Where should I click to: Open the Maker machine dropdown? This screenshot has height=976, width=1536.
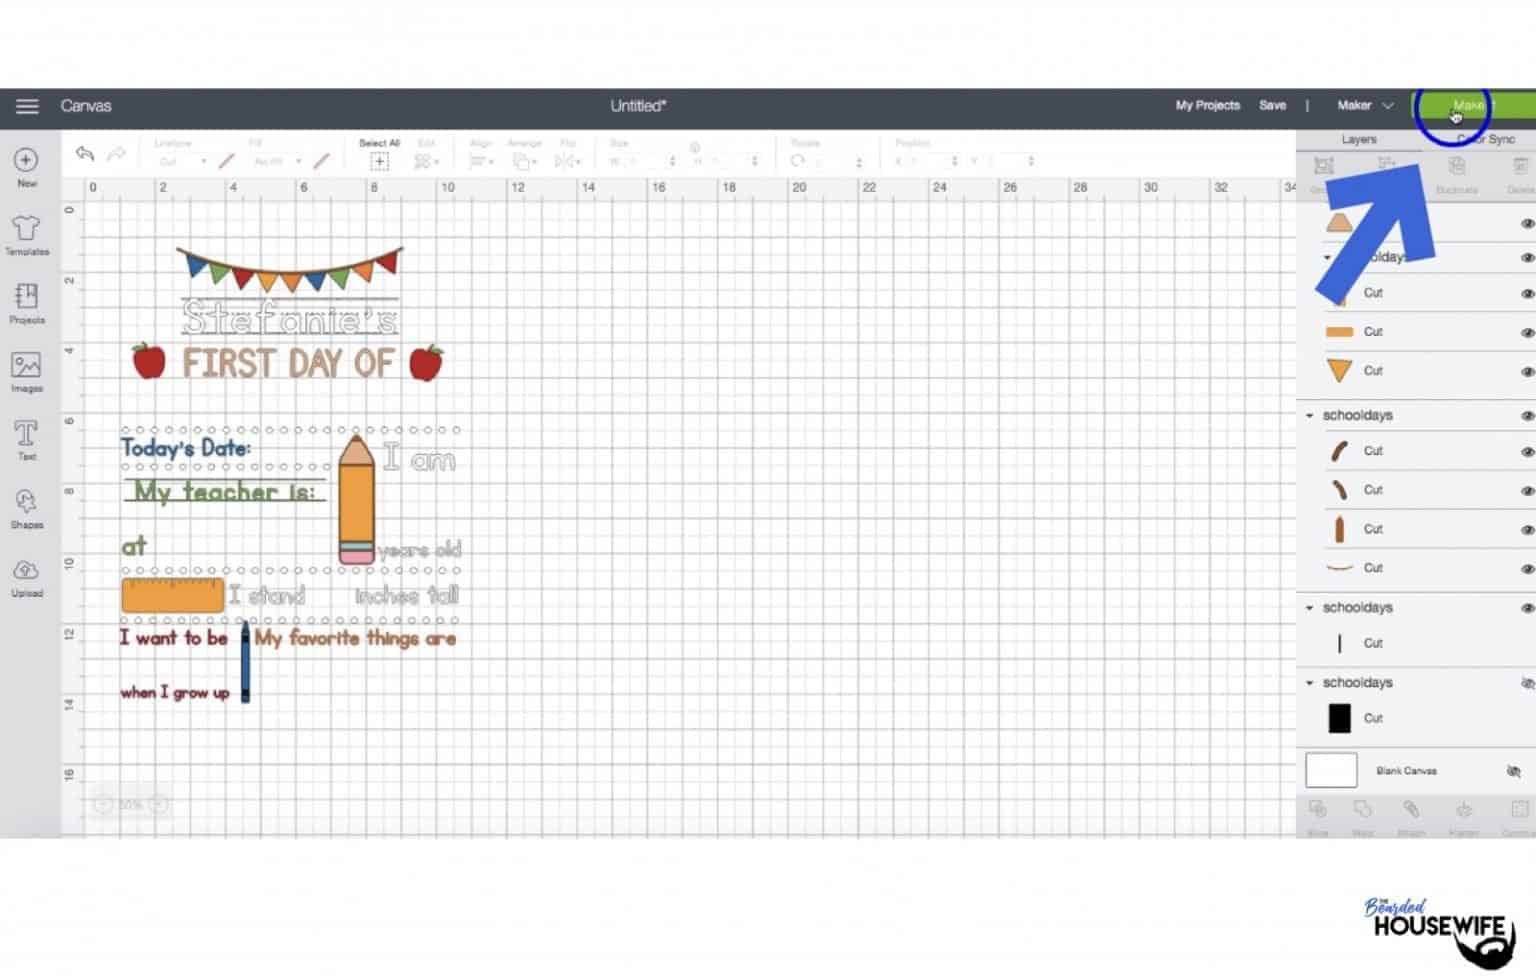coord(1365,106)
